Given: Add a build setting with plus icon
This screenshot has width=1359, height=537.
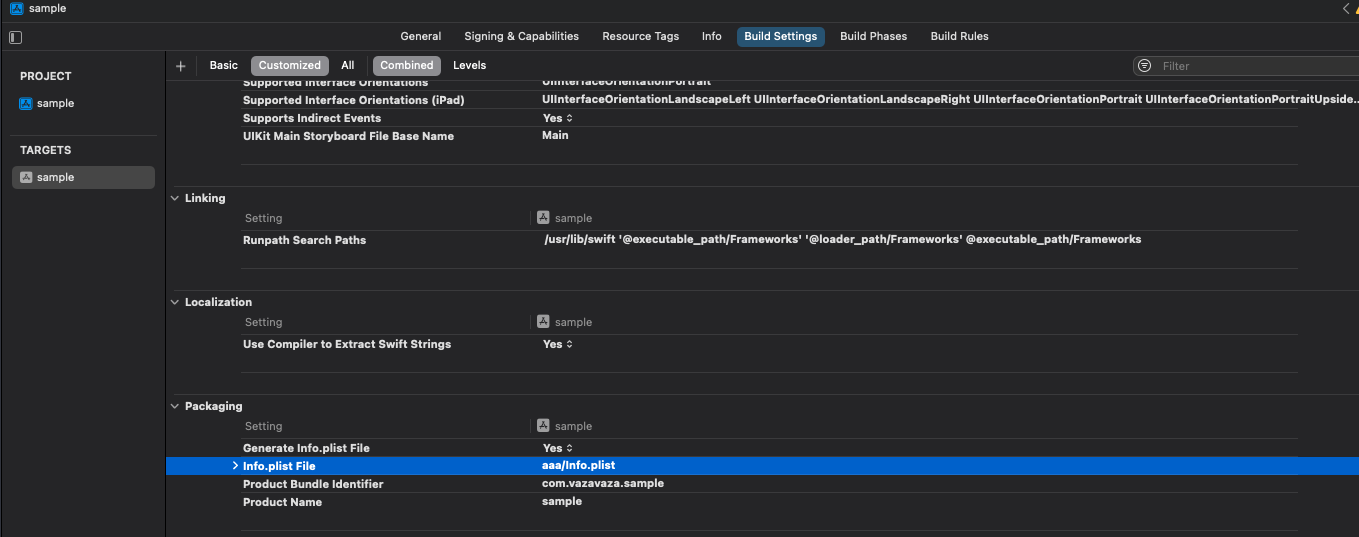Looking at the screenshot, I should (181, 66).
